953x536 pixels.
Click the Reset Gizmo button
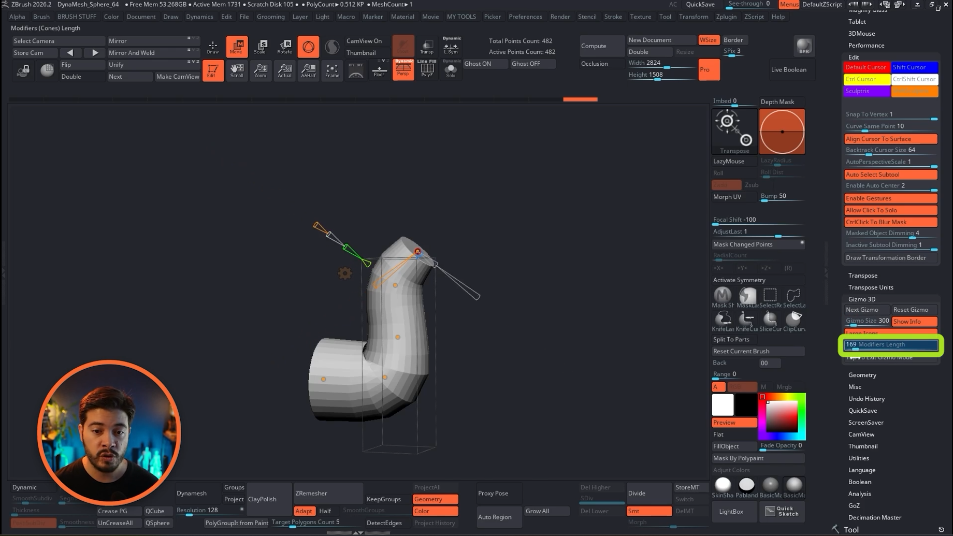(914, 309)
